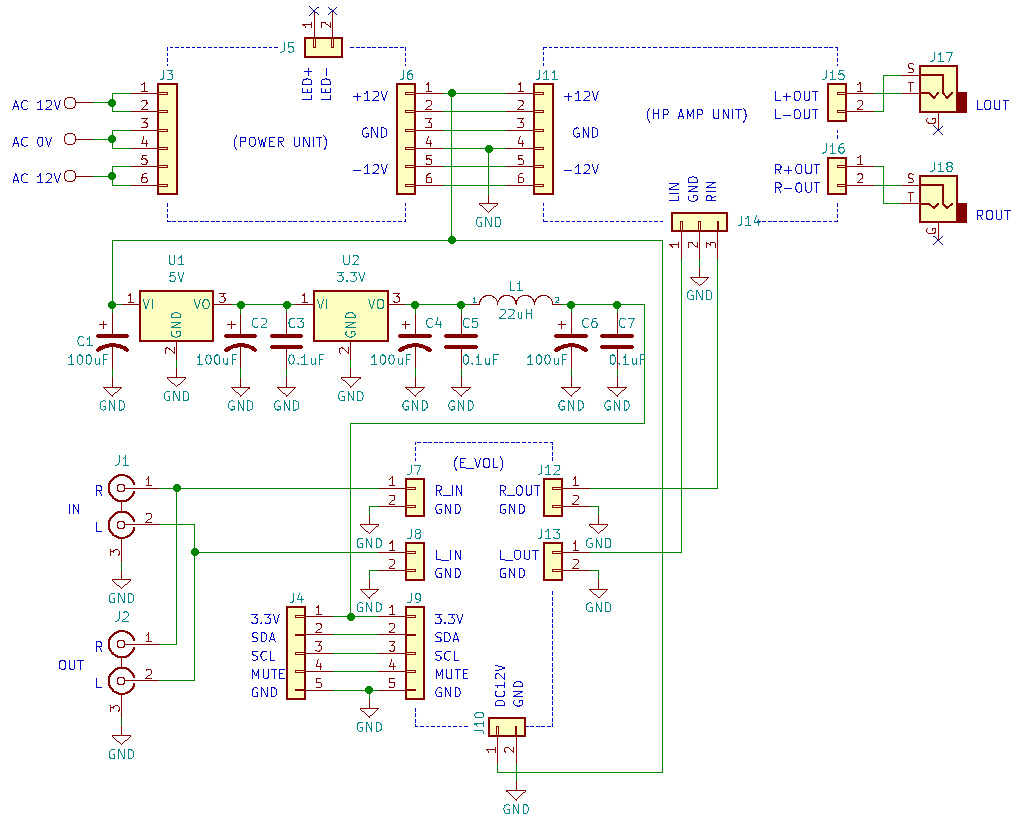Screen dimensions: 1017x821
Task: Click the L1 22uH inductor symbol
Action: click(x=515, y=300)
